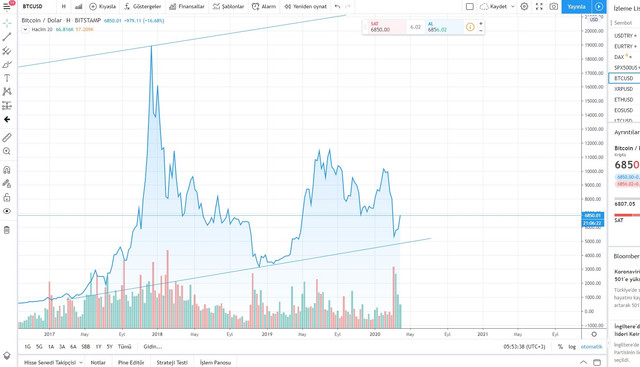Screen dimensions: 640x367
Task: Click the play icon beside Yayınla
Action: [599, 7]
